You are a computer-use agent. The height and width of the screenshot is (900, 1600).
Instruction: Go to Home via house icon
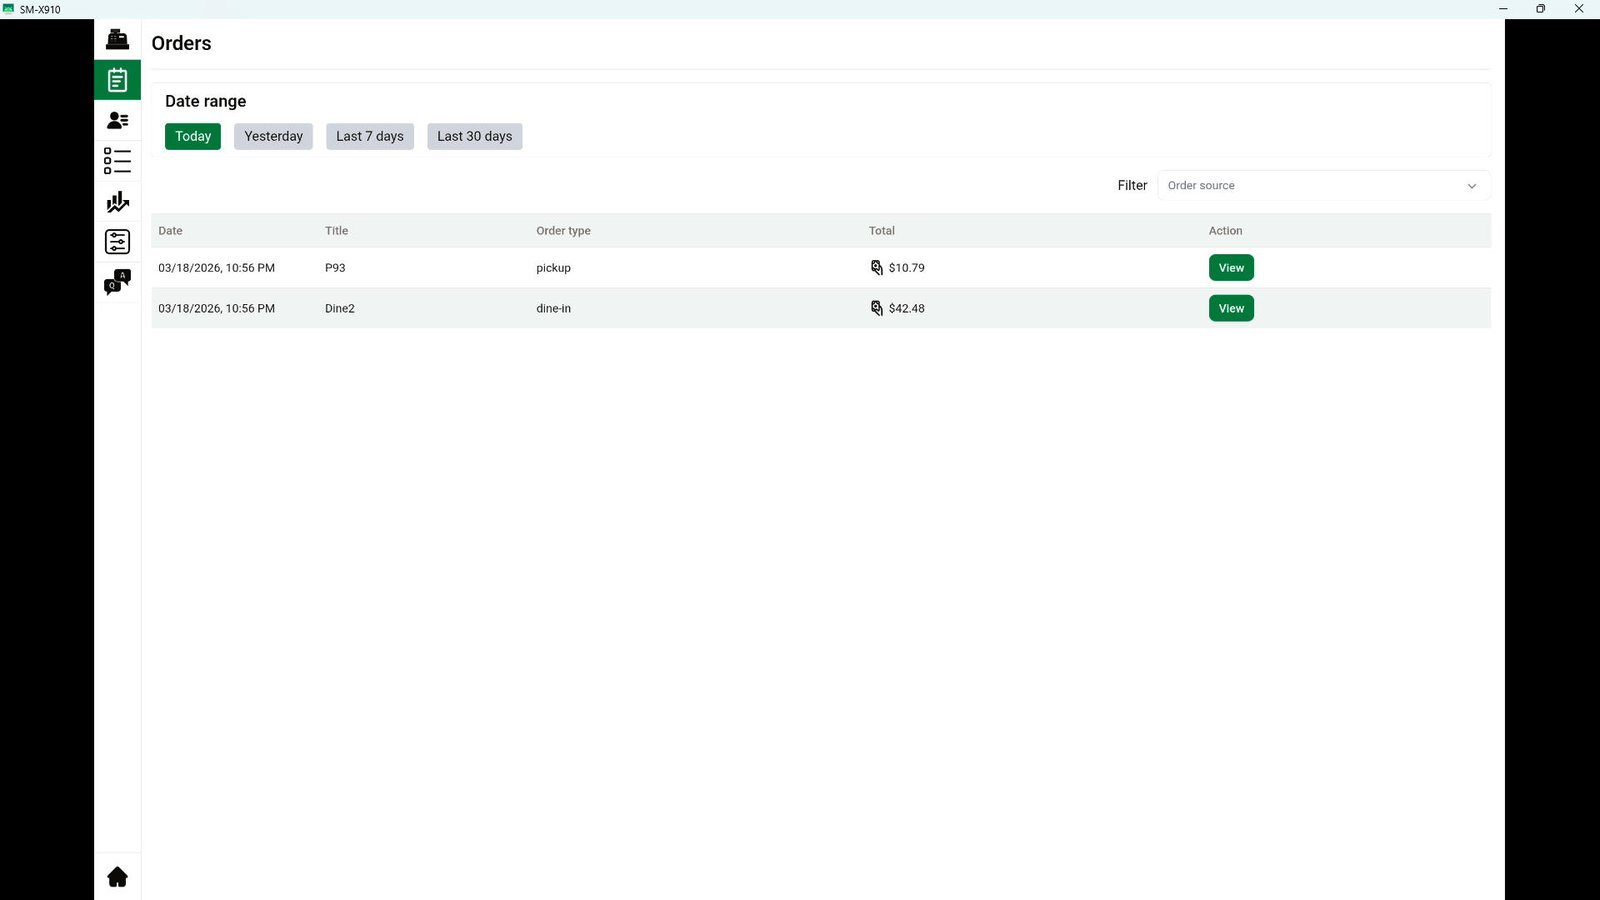click(117, 877)
